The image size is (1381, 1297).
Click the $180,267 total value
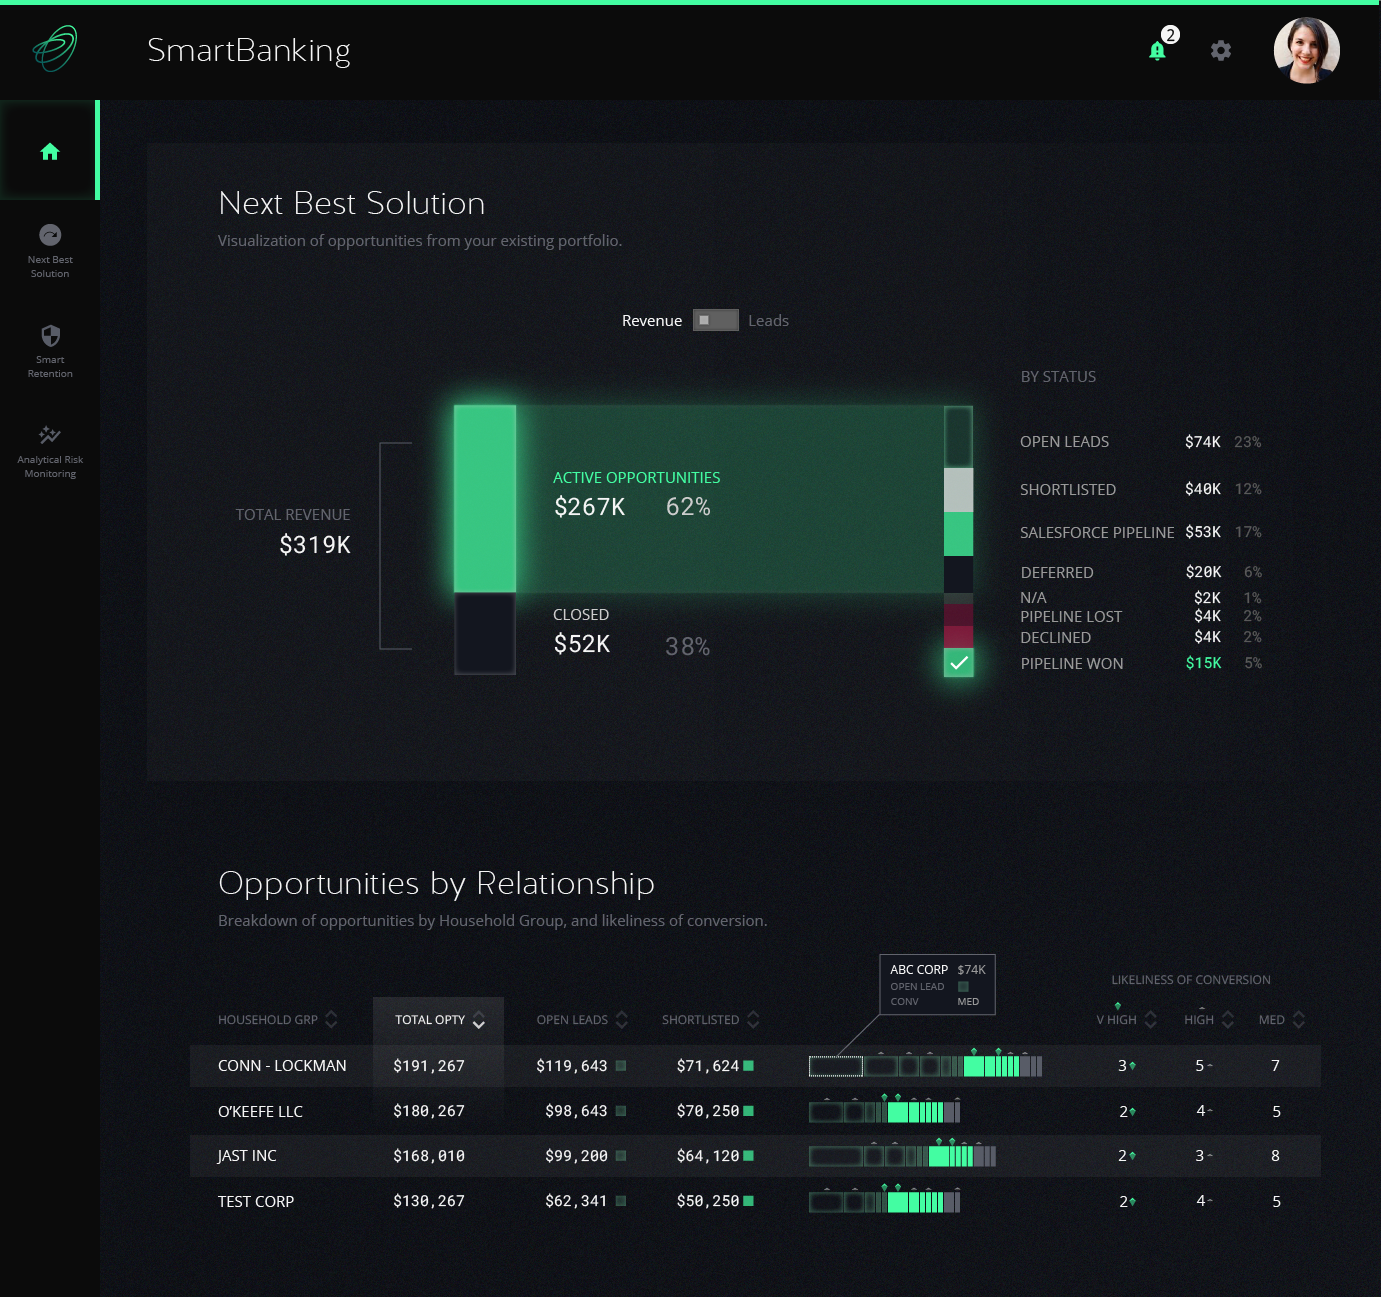click(429, 1111)
